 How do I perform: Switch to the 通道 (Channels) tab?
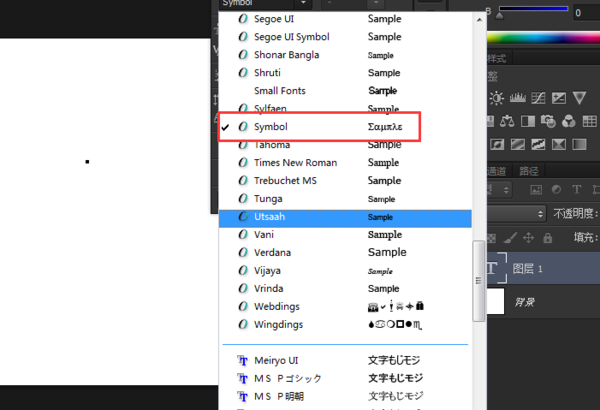click(496, 171)
